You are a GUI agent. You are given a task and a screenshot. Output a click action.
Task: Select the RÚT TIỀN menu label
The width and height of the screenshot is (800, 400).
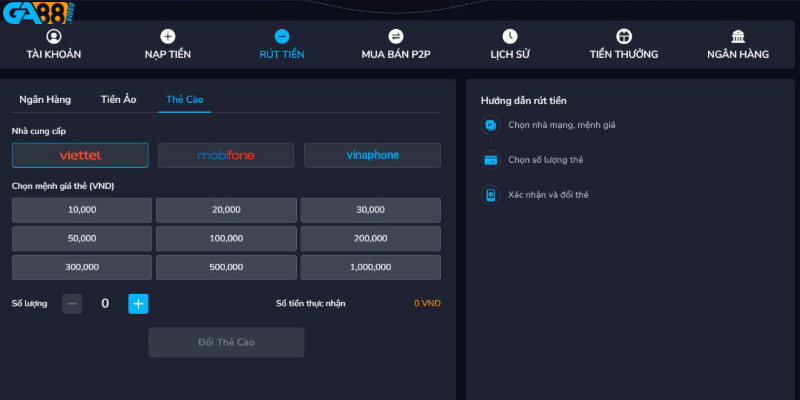pos(282,54)
